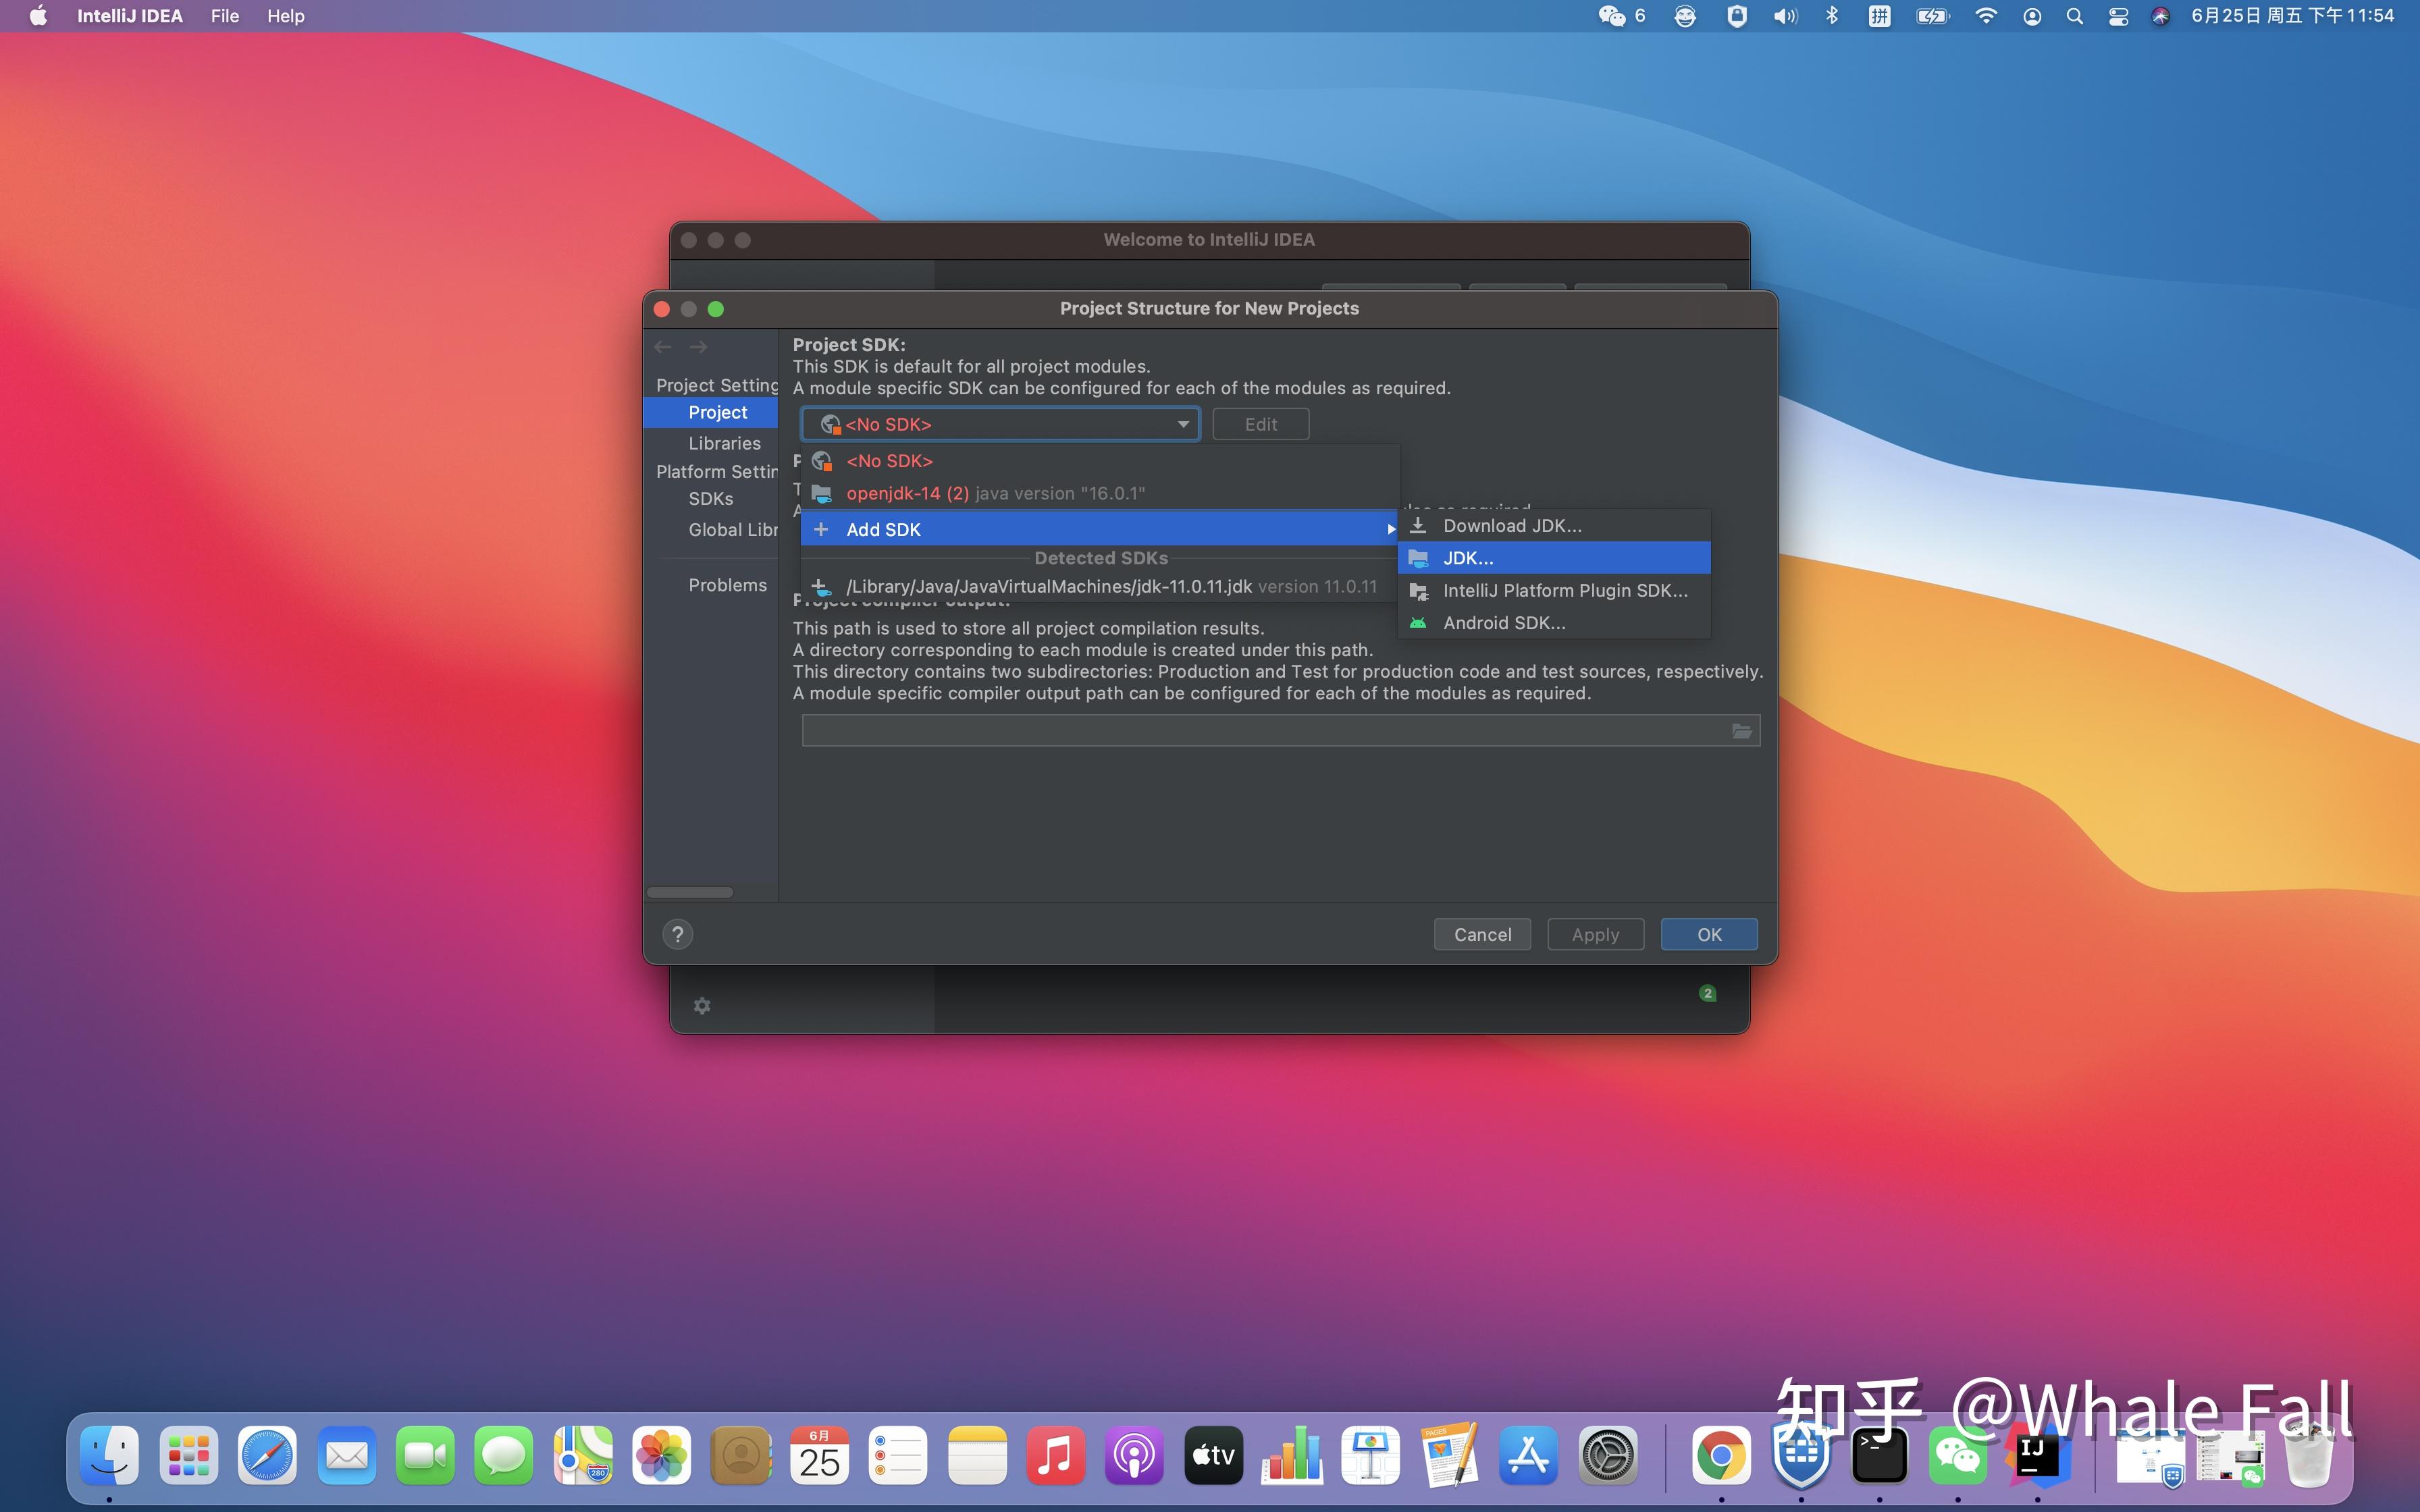The image size is (2420, 1512).
Task: Open the settings gear on Welcome screen
Action: click(703, 1006)
